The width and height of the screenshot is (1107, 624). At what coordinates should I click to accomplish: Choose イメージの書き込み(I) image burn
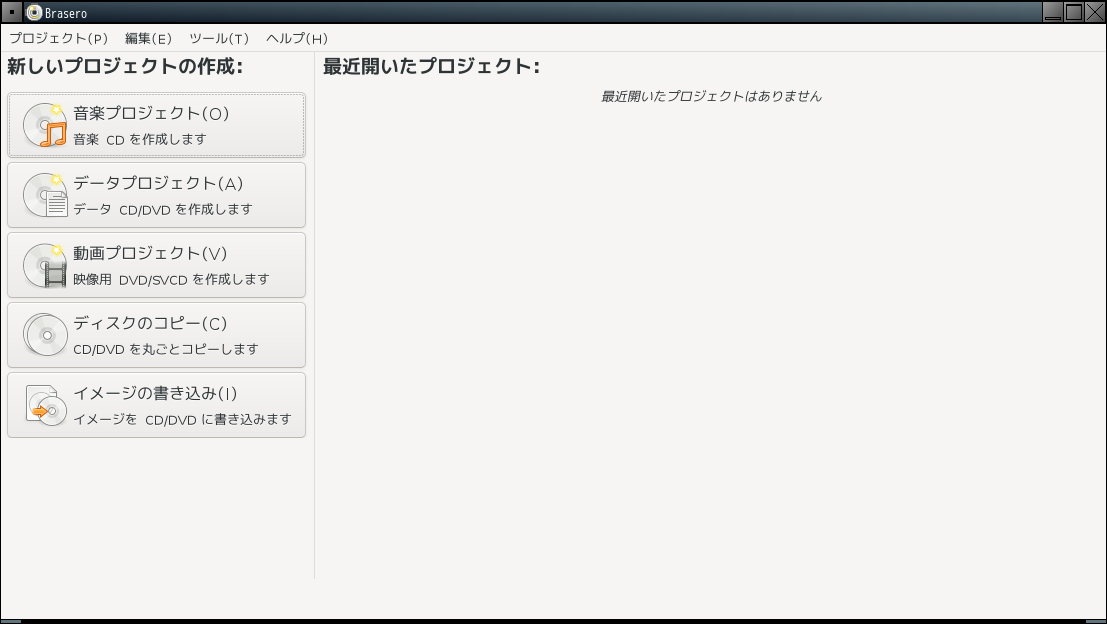pos(157,404)
